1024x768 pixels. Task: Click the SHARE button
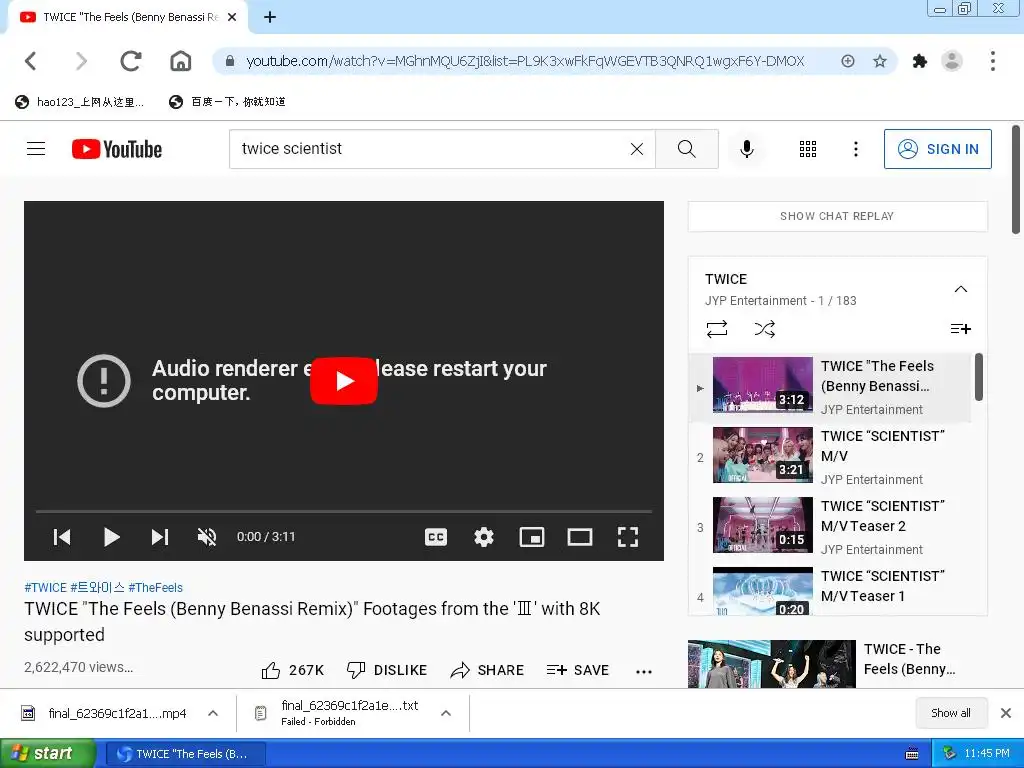pos(487,670)
